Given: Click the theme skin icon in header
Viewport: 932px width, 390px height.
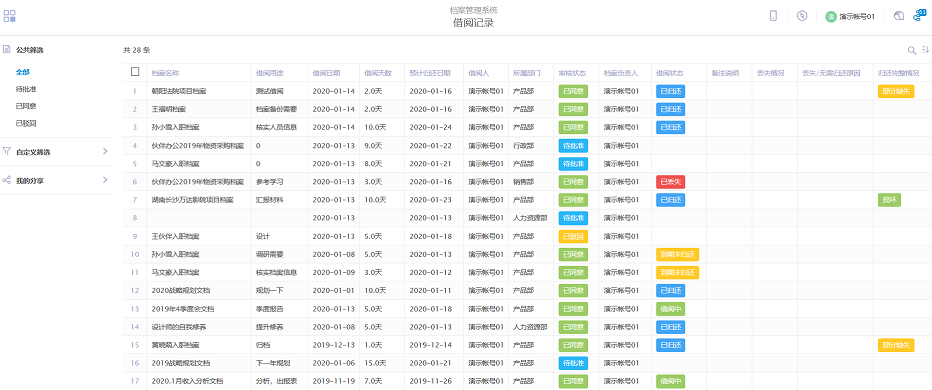Looking at the screenshot, I should pyautogui.click(x=899, y=16).
